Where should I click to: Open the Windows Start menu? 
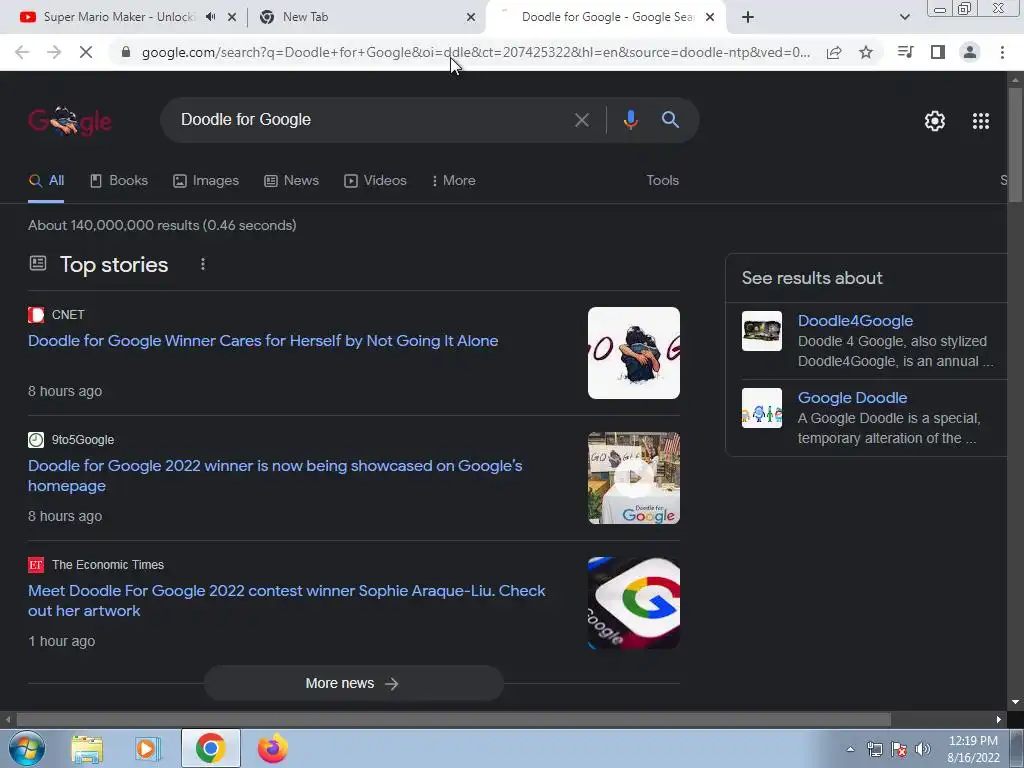[x=27, y=748]
